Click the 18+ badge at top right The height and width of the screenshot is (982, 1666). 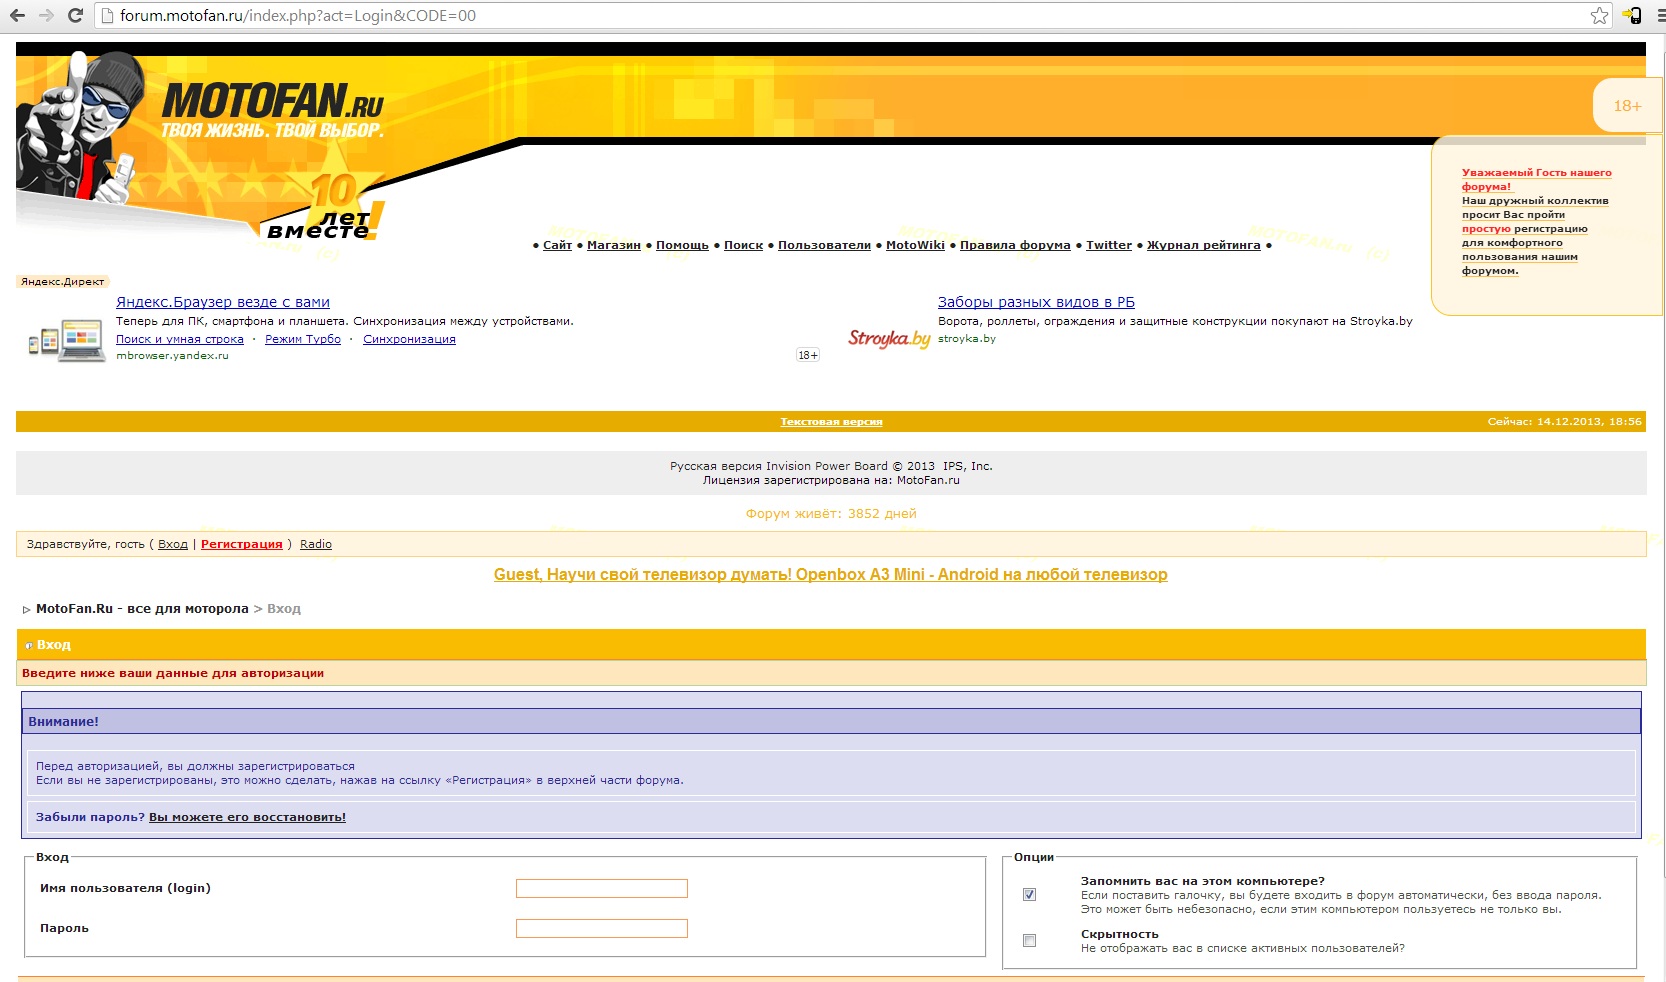tap(1627, 106)
